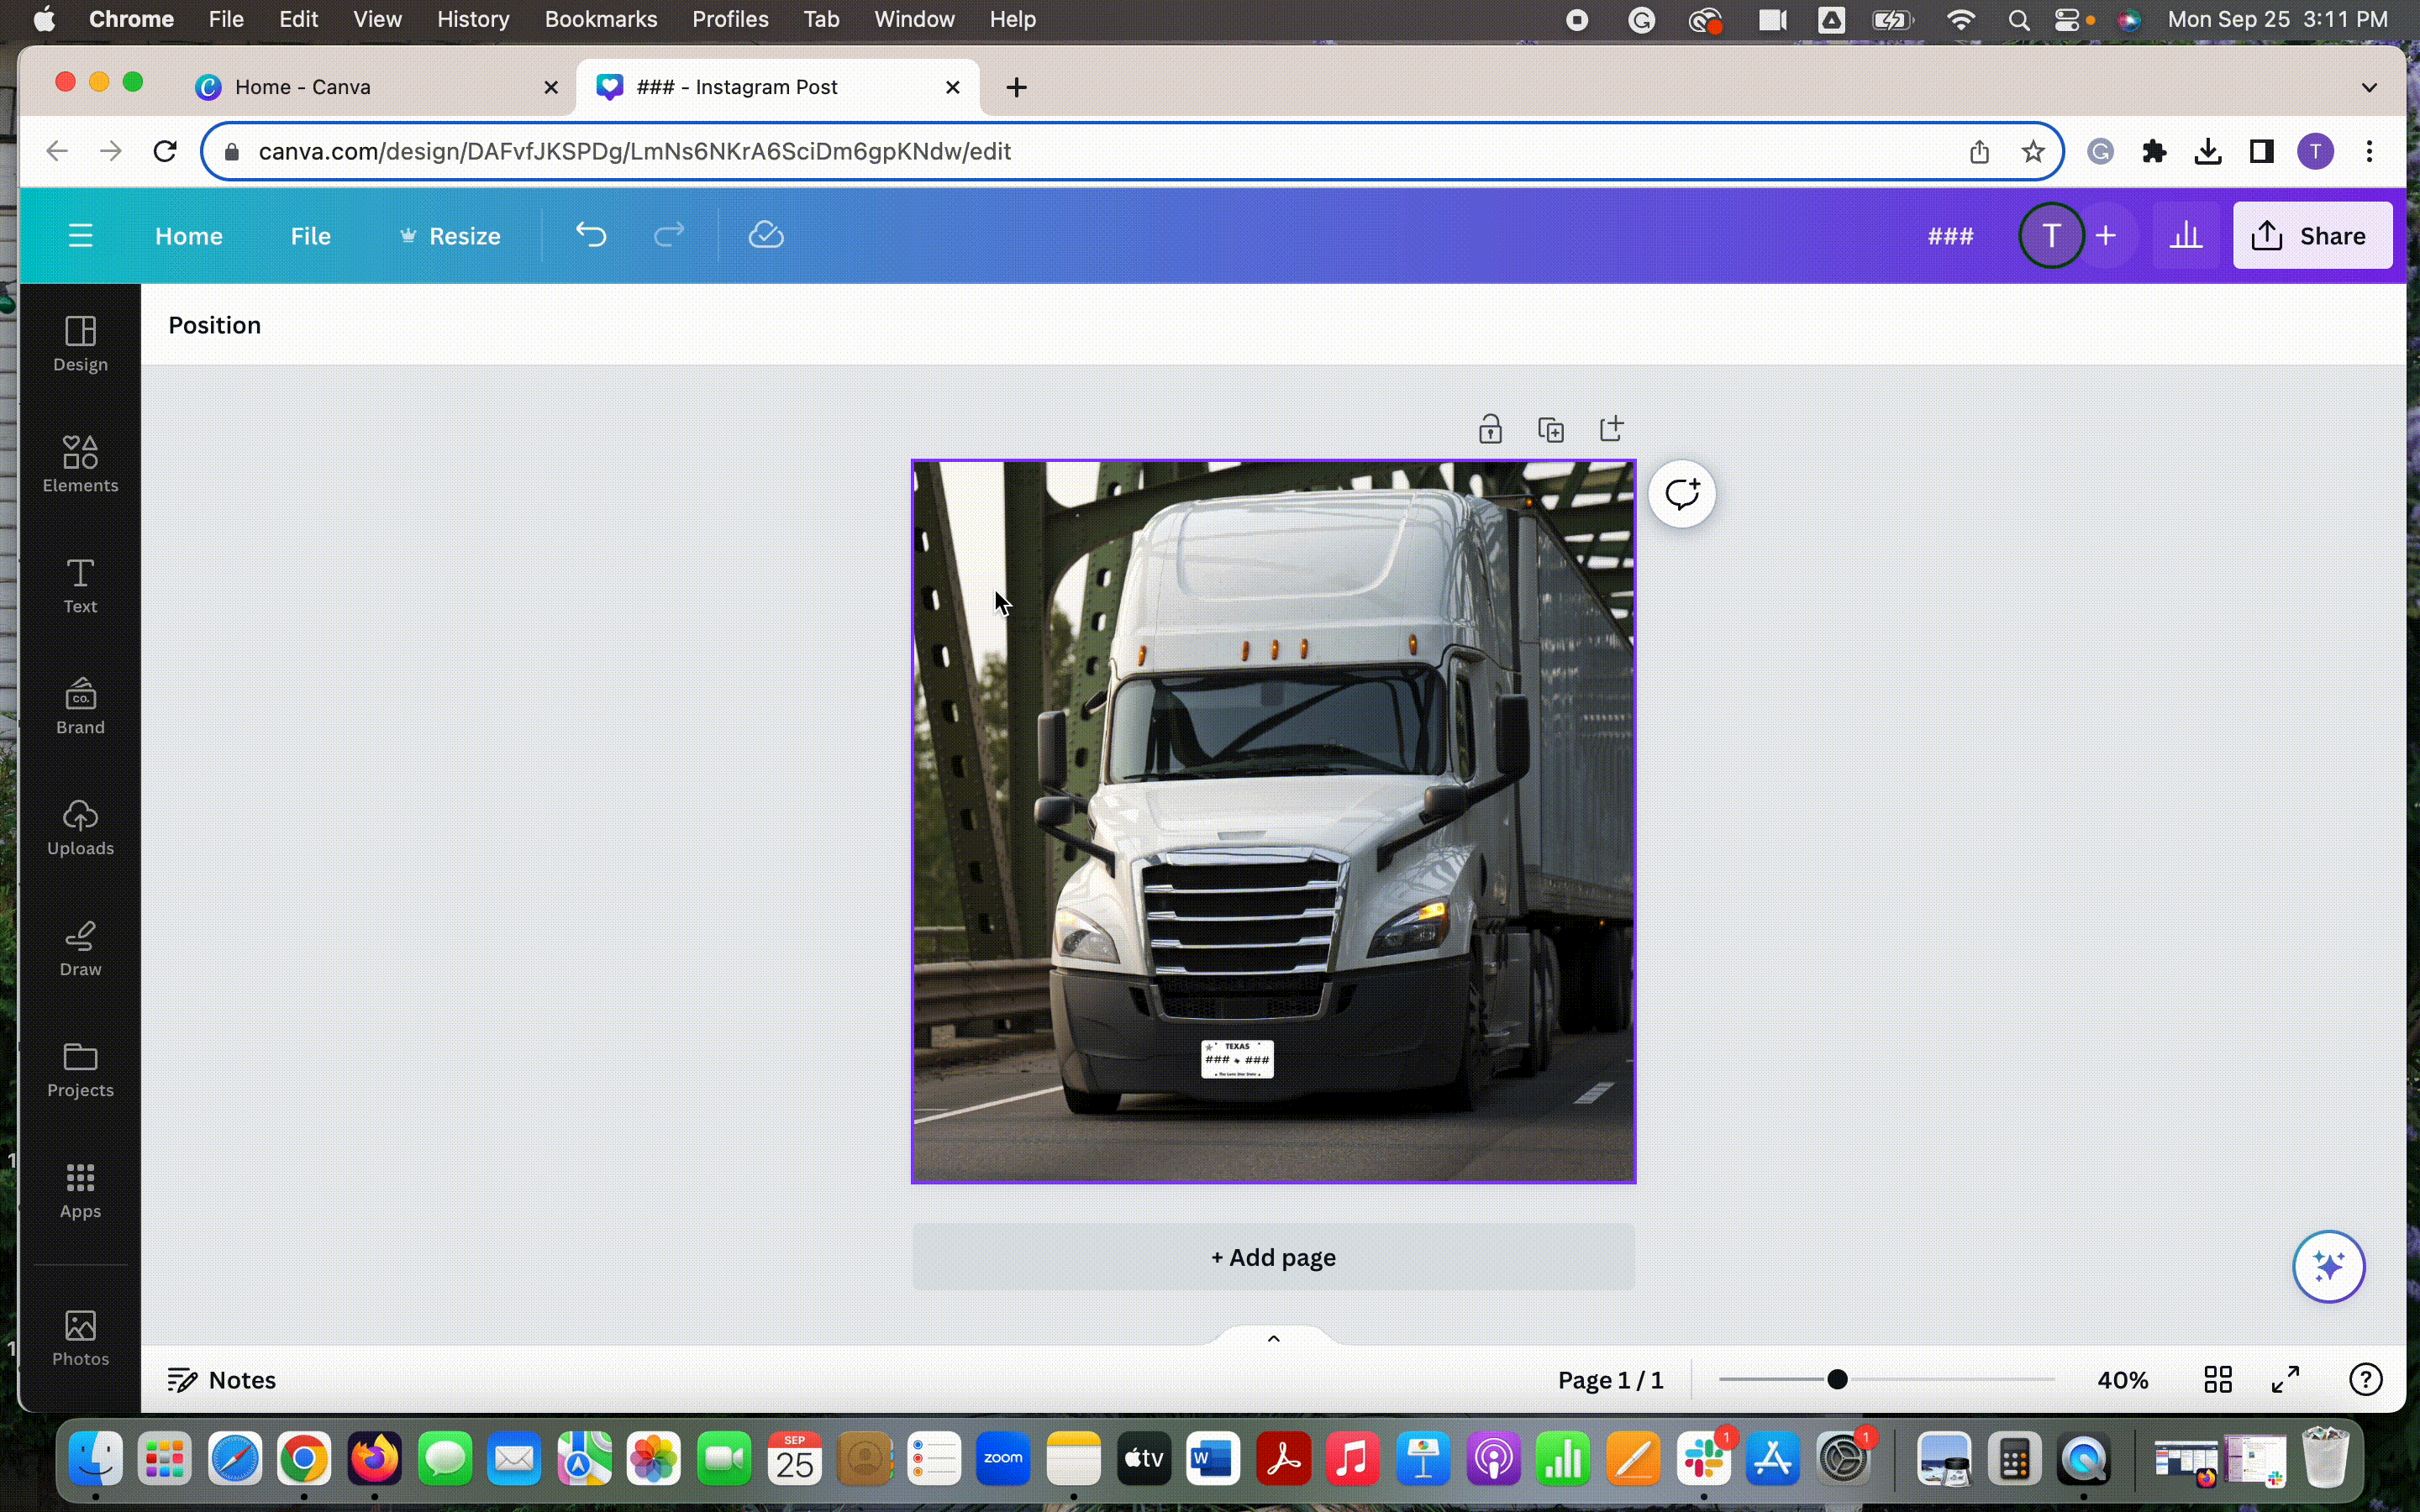Enter fullscreen present mode
This screenshot has height=1512, width=2420.
click(2286, 1380)
